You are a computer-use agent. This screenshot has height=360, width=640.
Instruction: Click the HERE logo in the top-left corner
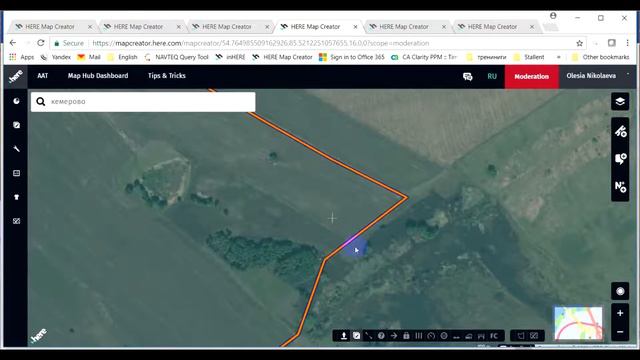16,76
